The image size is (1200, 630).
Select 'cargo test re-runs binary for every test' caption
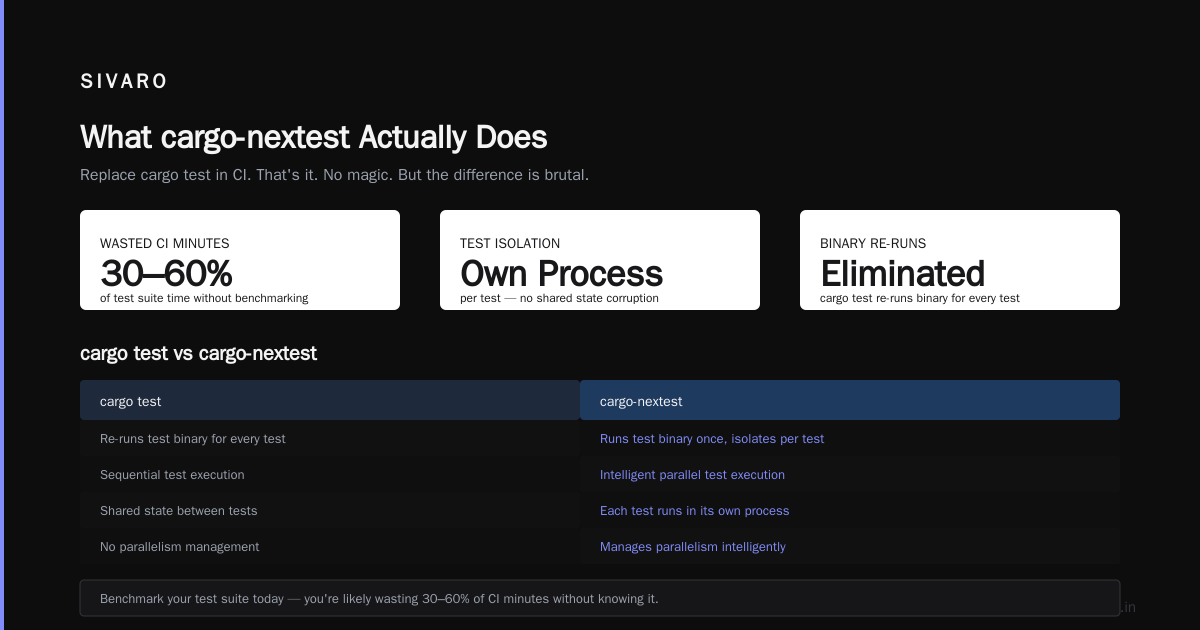920,298
